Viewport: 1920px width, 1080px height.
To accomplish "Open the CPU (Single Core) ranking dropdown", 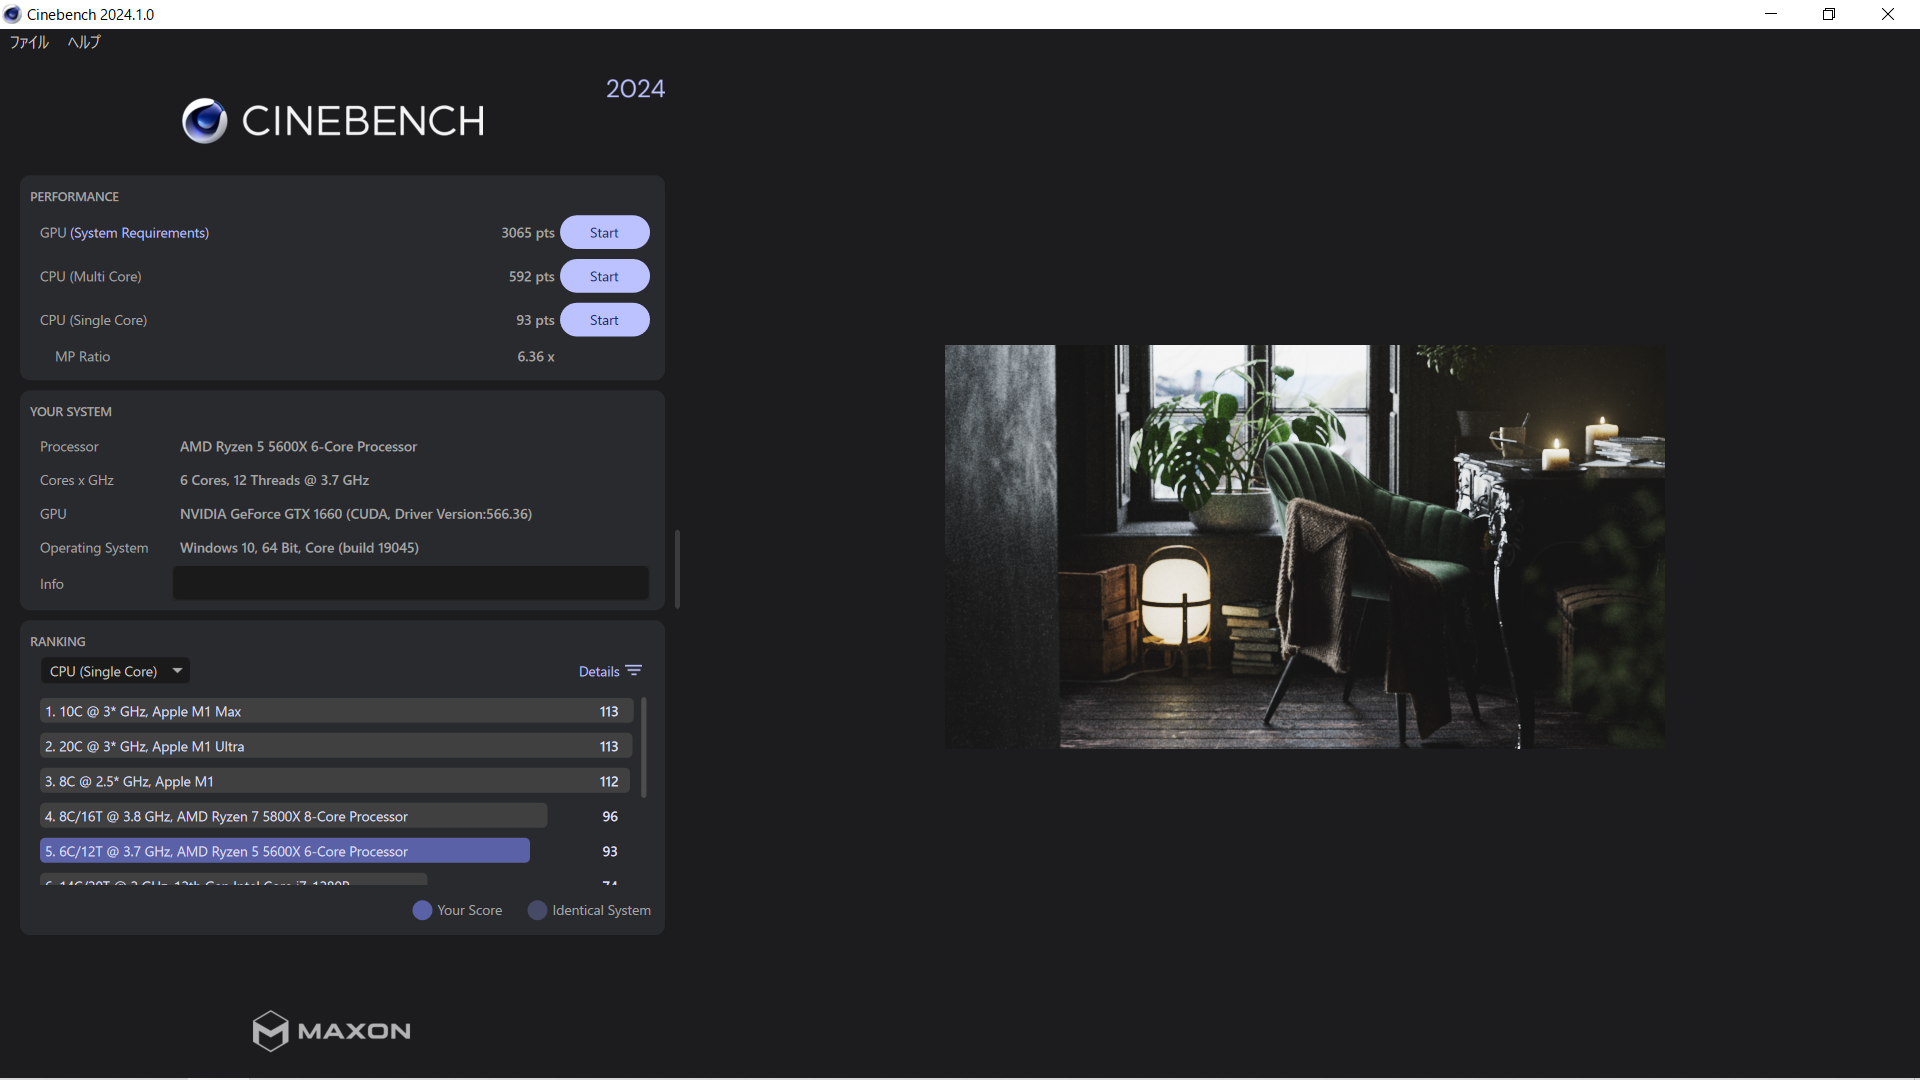I will tap(115, 671).
